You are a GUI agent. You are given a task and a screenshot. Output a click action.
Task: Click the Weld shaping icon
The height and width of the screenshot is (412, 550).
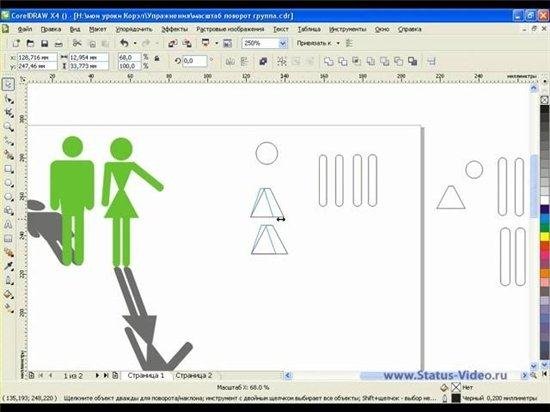click(x=329, y=62)
